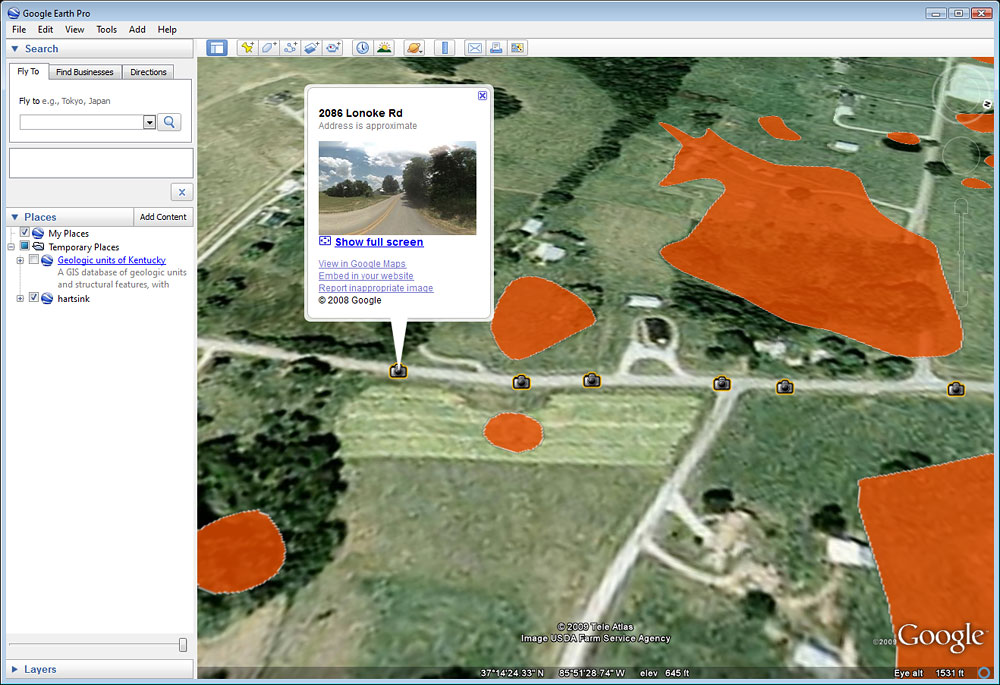The width and height of the screenshot is (1000, 685).
Task: Open the Add menu
Action: point(137,29)
